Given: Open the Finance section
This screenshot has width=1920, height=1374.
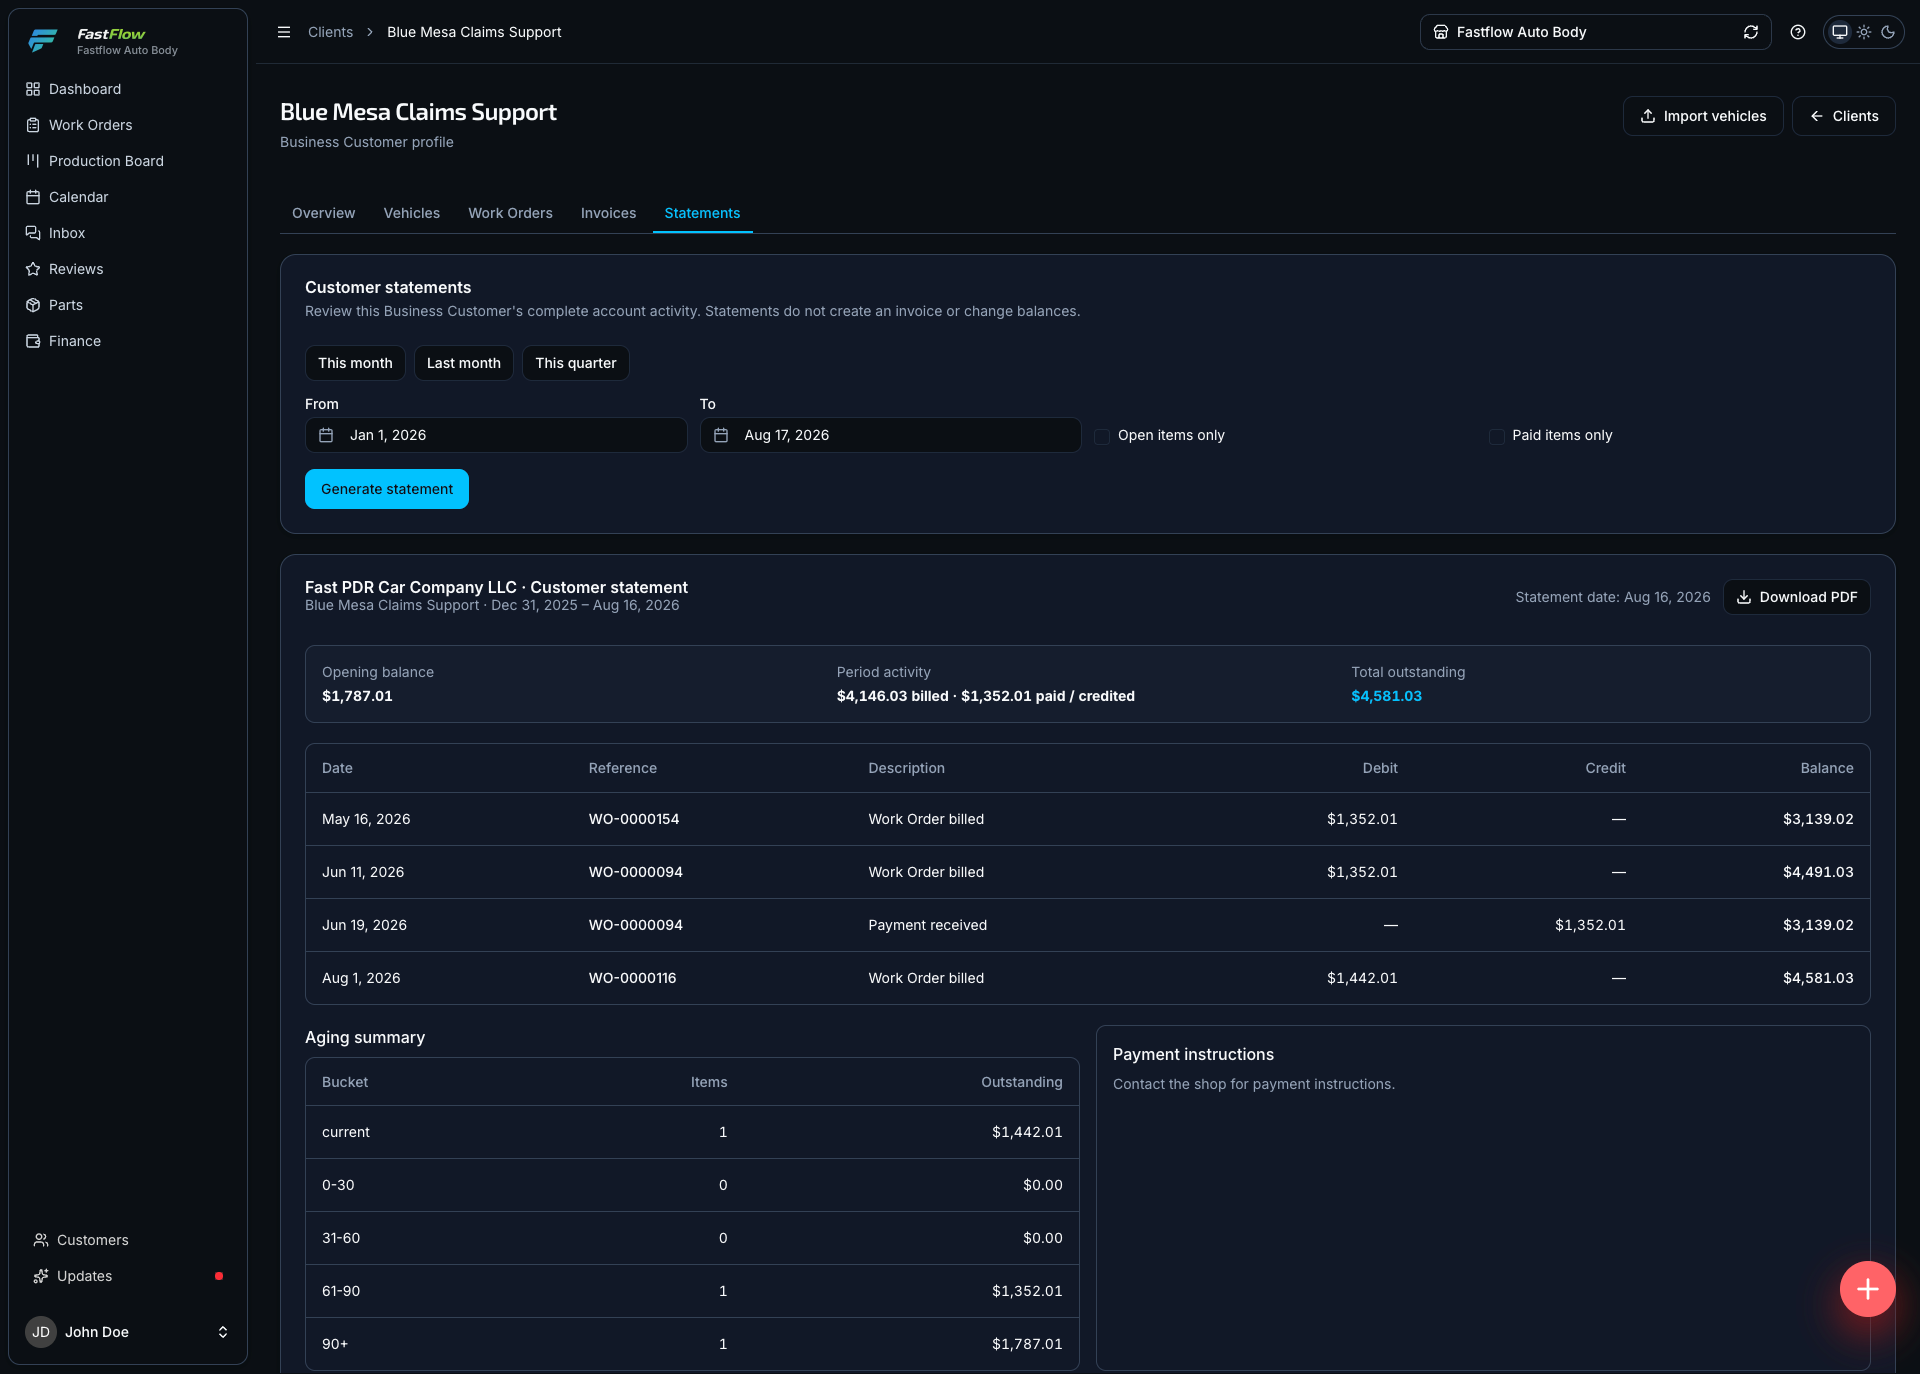Looking at the screenshot, I should [x=75, y=341].
